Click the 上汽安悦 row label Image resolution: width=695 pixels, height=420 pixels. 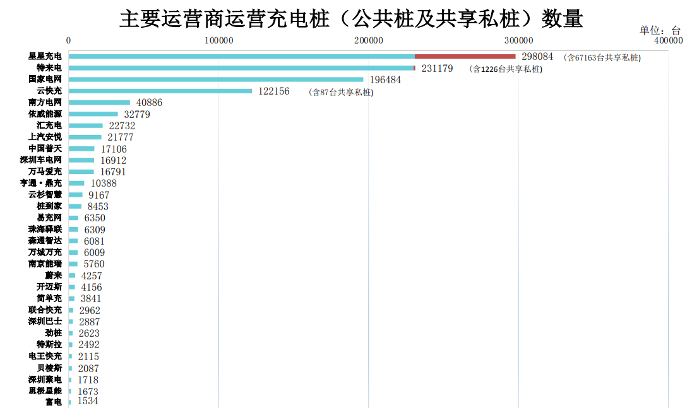[45, 136]
